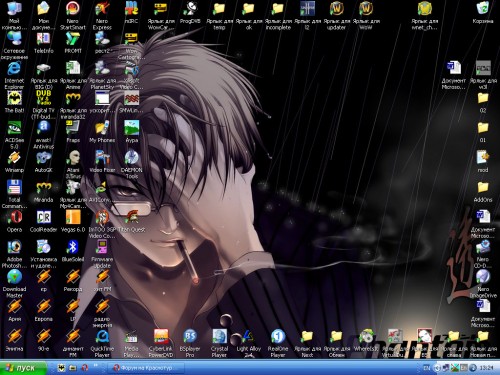Screen dimensions: 500x375
Task: Open the Сетевое окружение network icon
Action: (14, 39)
